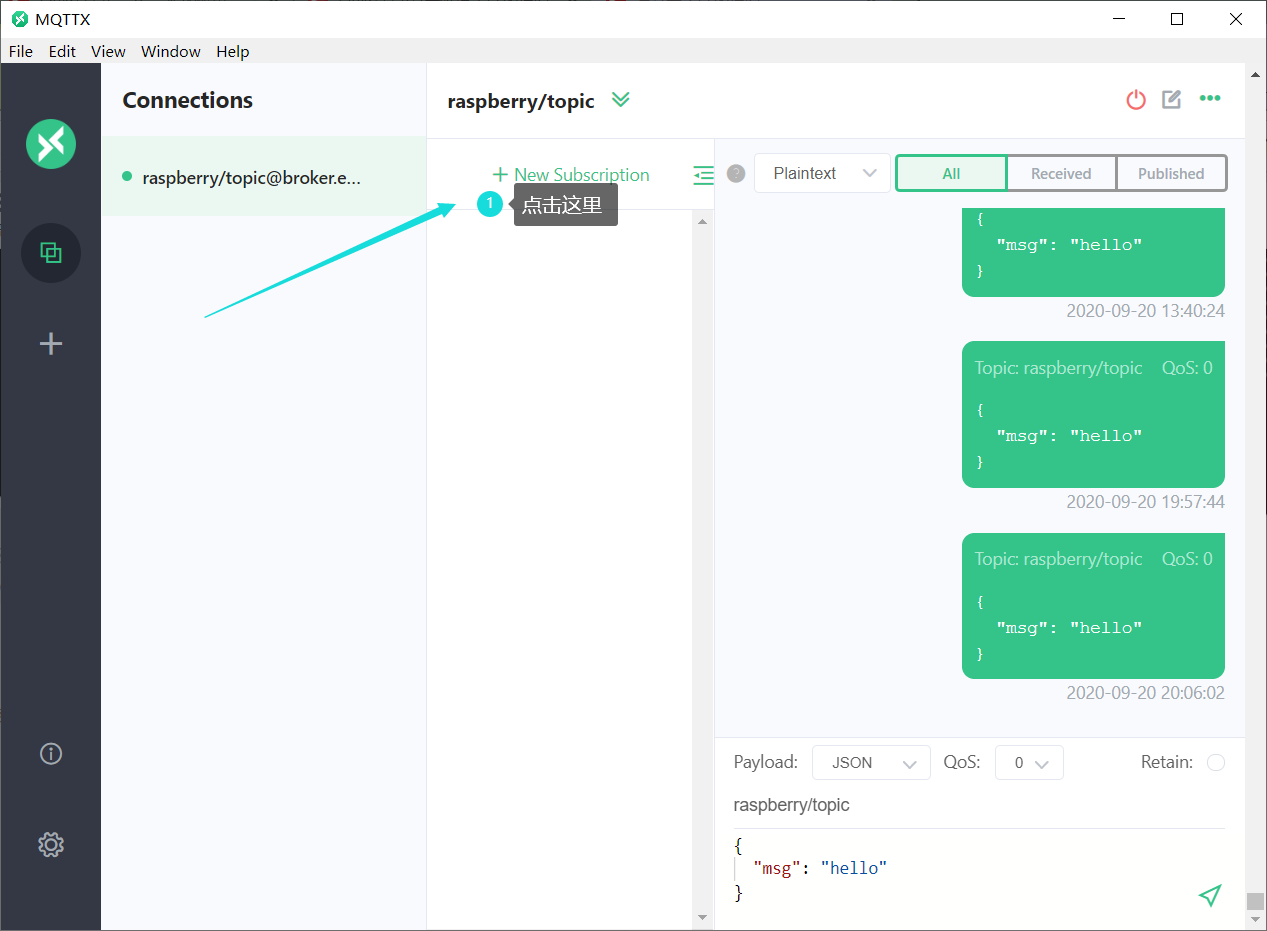Open the About info icon
The image size is (1267, 931).
coord(51,753)
